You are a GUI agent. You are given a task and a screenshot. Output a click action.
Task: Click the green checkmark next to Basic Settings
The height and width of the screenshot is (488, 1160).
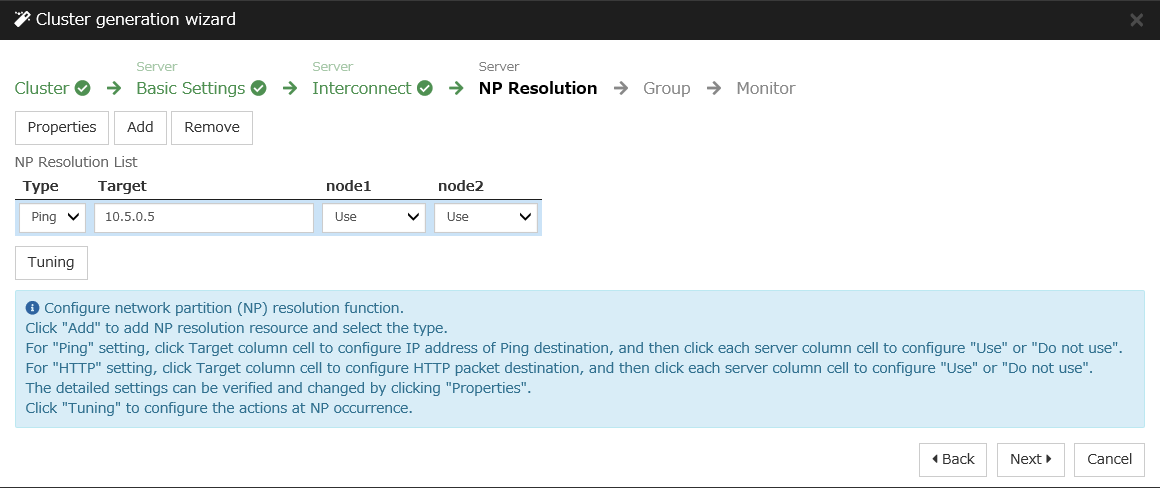[259, 88]
